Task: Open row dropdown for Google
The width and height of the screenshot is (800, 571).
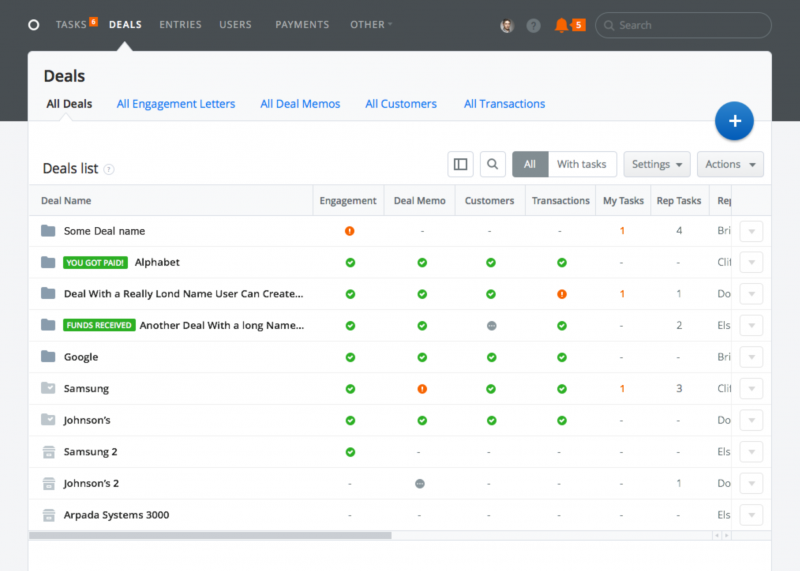Action: point(751,357)
